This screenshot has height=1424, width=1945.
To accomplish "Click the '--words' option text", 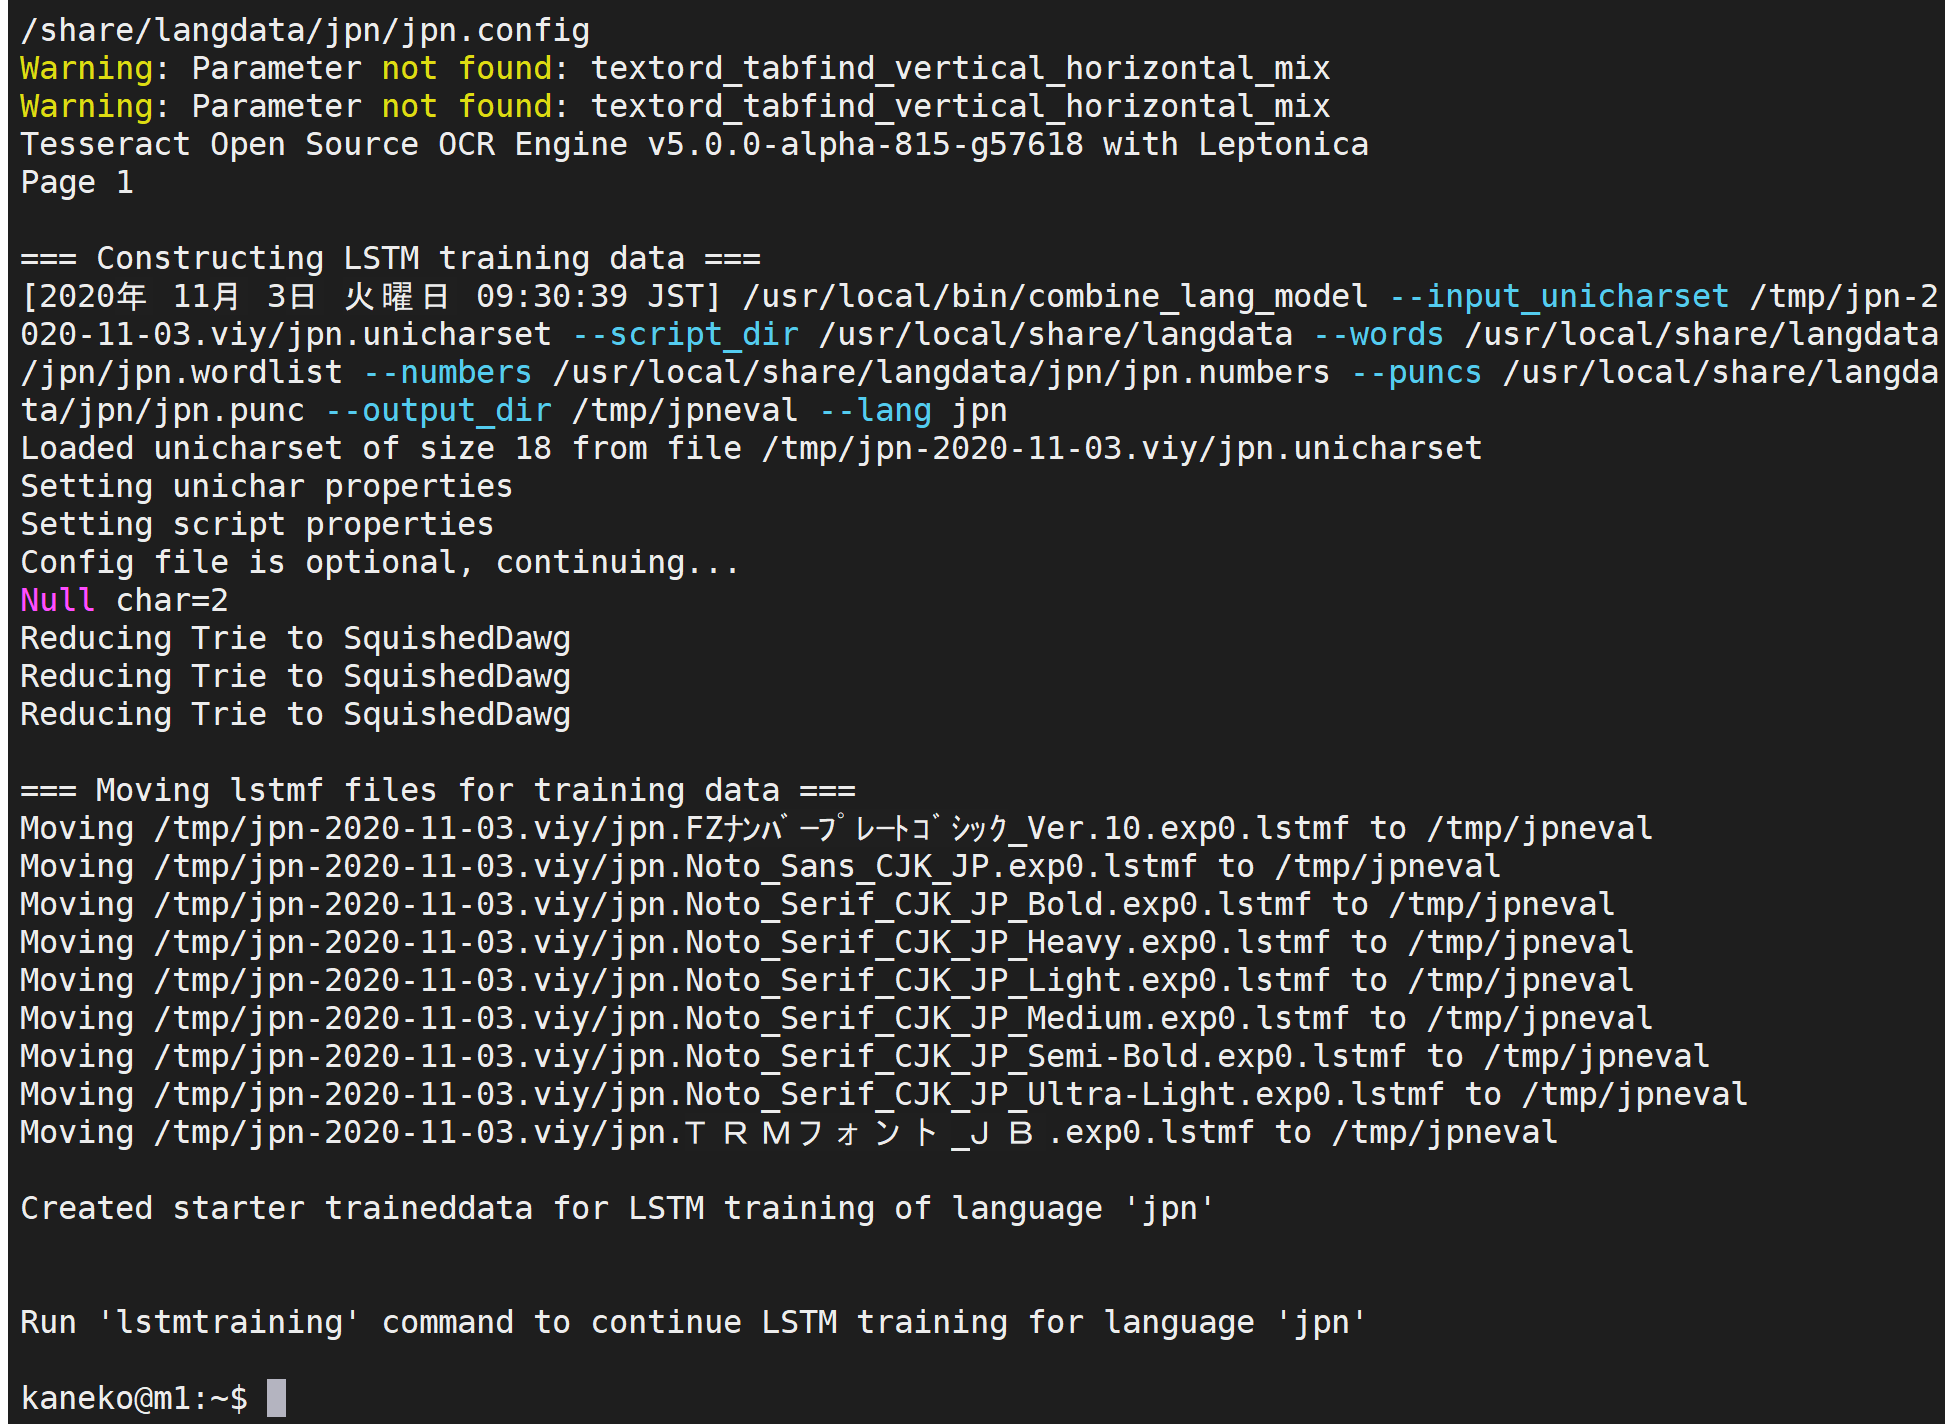I will 1379,335.
